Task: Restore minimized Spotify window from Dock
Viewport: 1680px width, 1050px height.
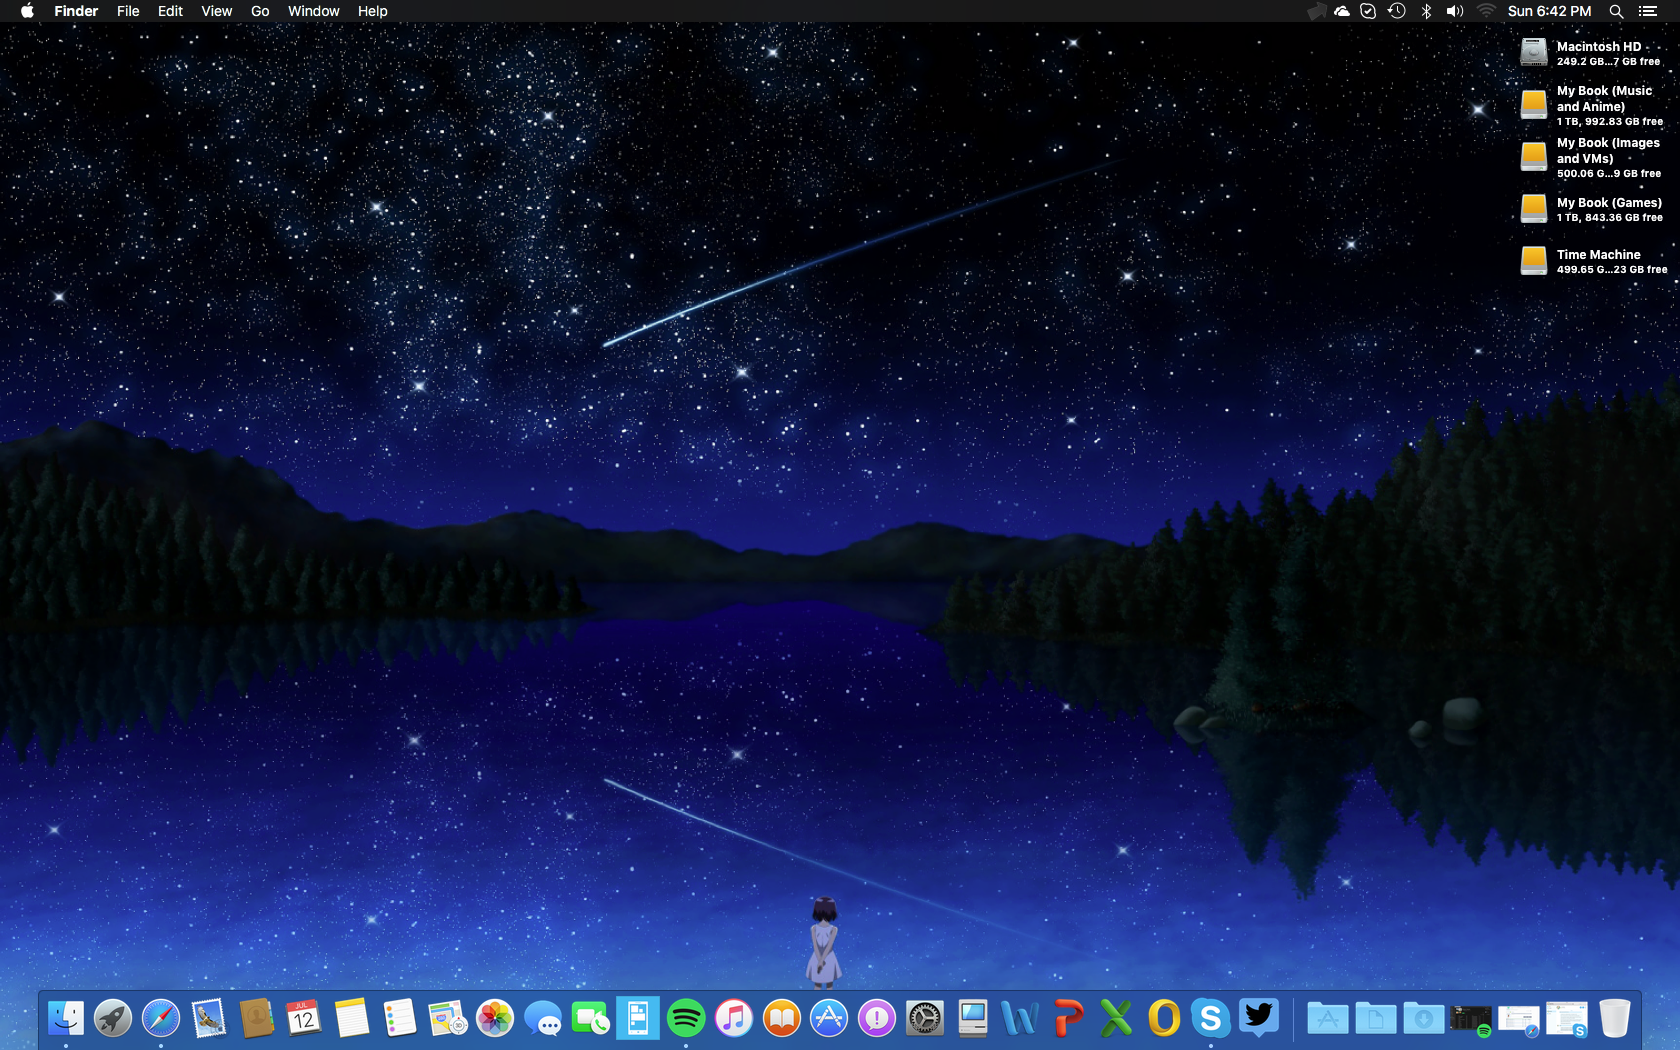Action: [1471, 1018]
